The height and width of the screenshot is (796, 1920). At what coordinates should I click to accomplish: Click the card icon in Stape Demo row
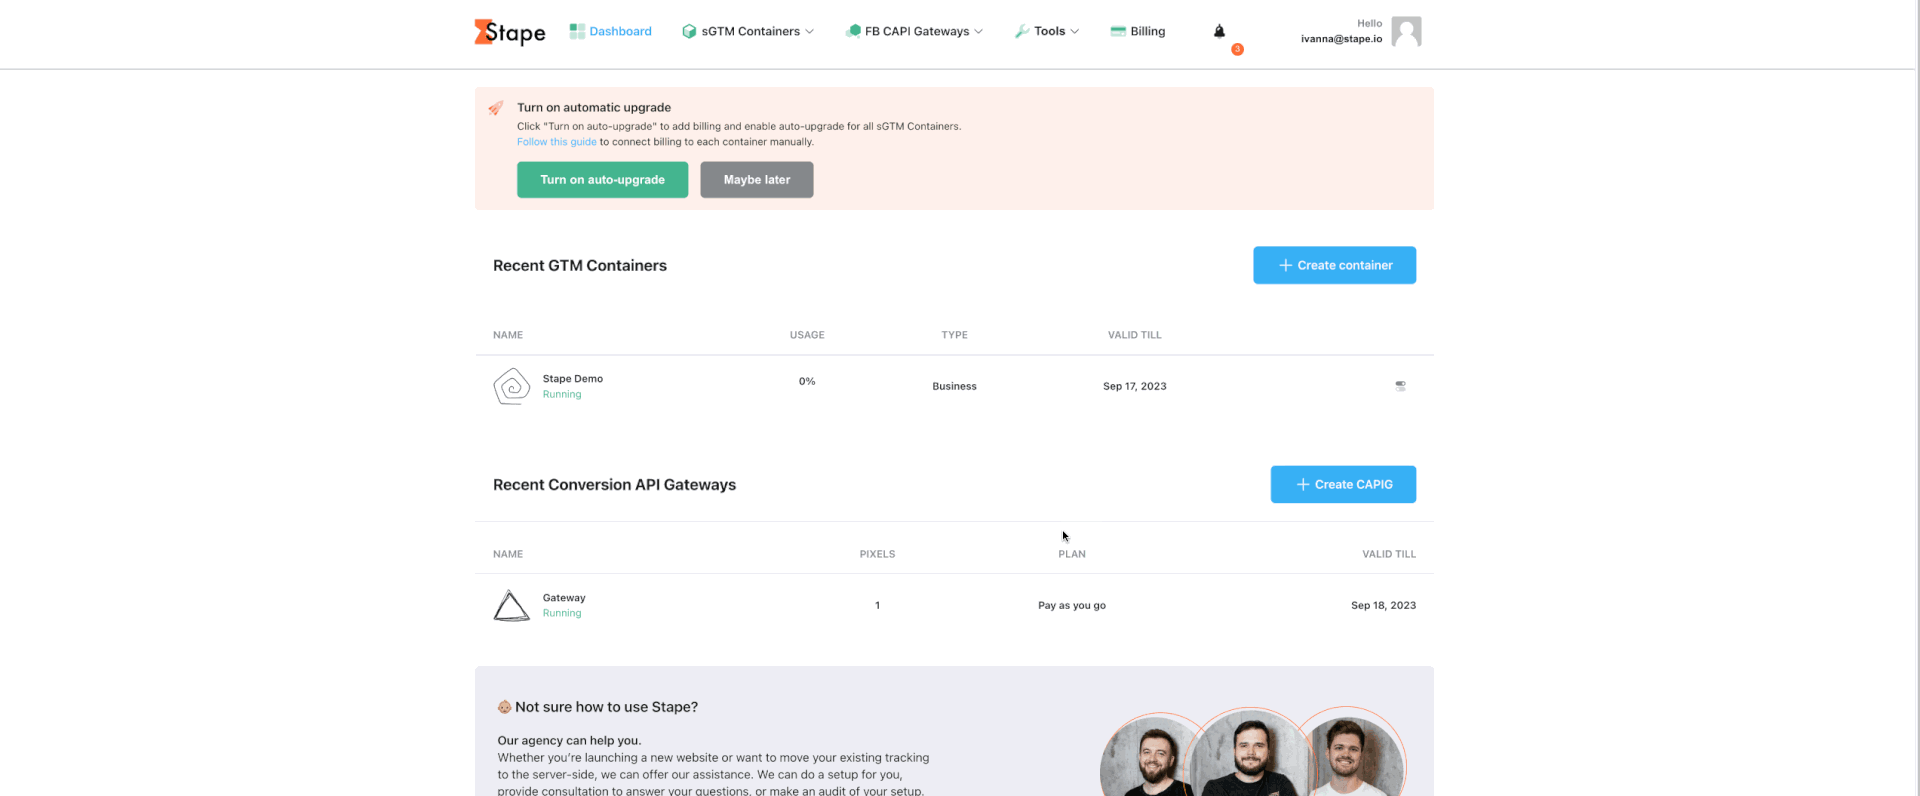pos(1400,386)
